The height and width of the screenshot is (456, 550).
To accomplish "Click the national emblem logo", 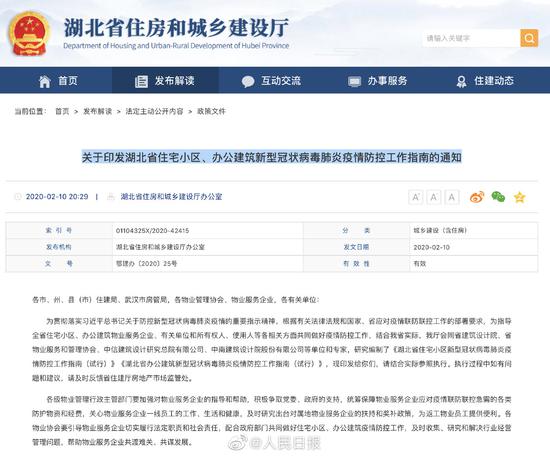I will click(29, 34).
